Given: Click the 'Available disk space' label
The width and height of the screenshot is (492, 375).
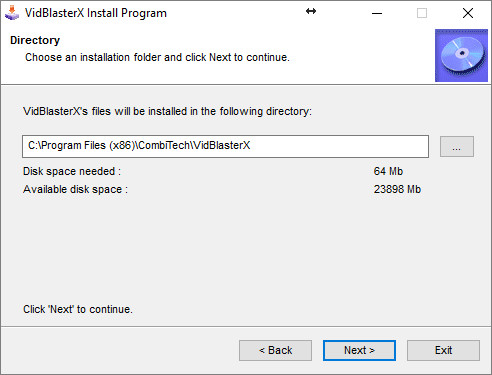Looking at the screenshot, I should 75,189.
